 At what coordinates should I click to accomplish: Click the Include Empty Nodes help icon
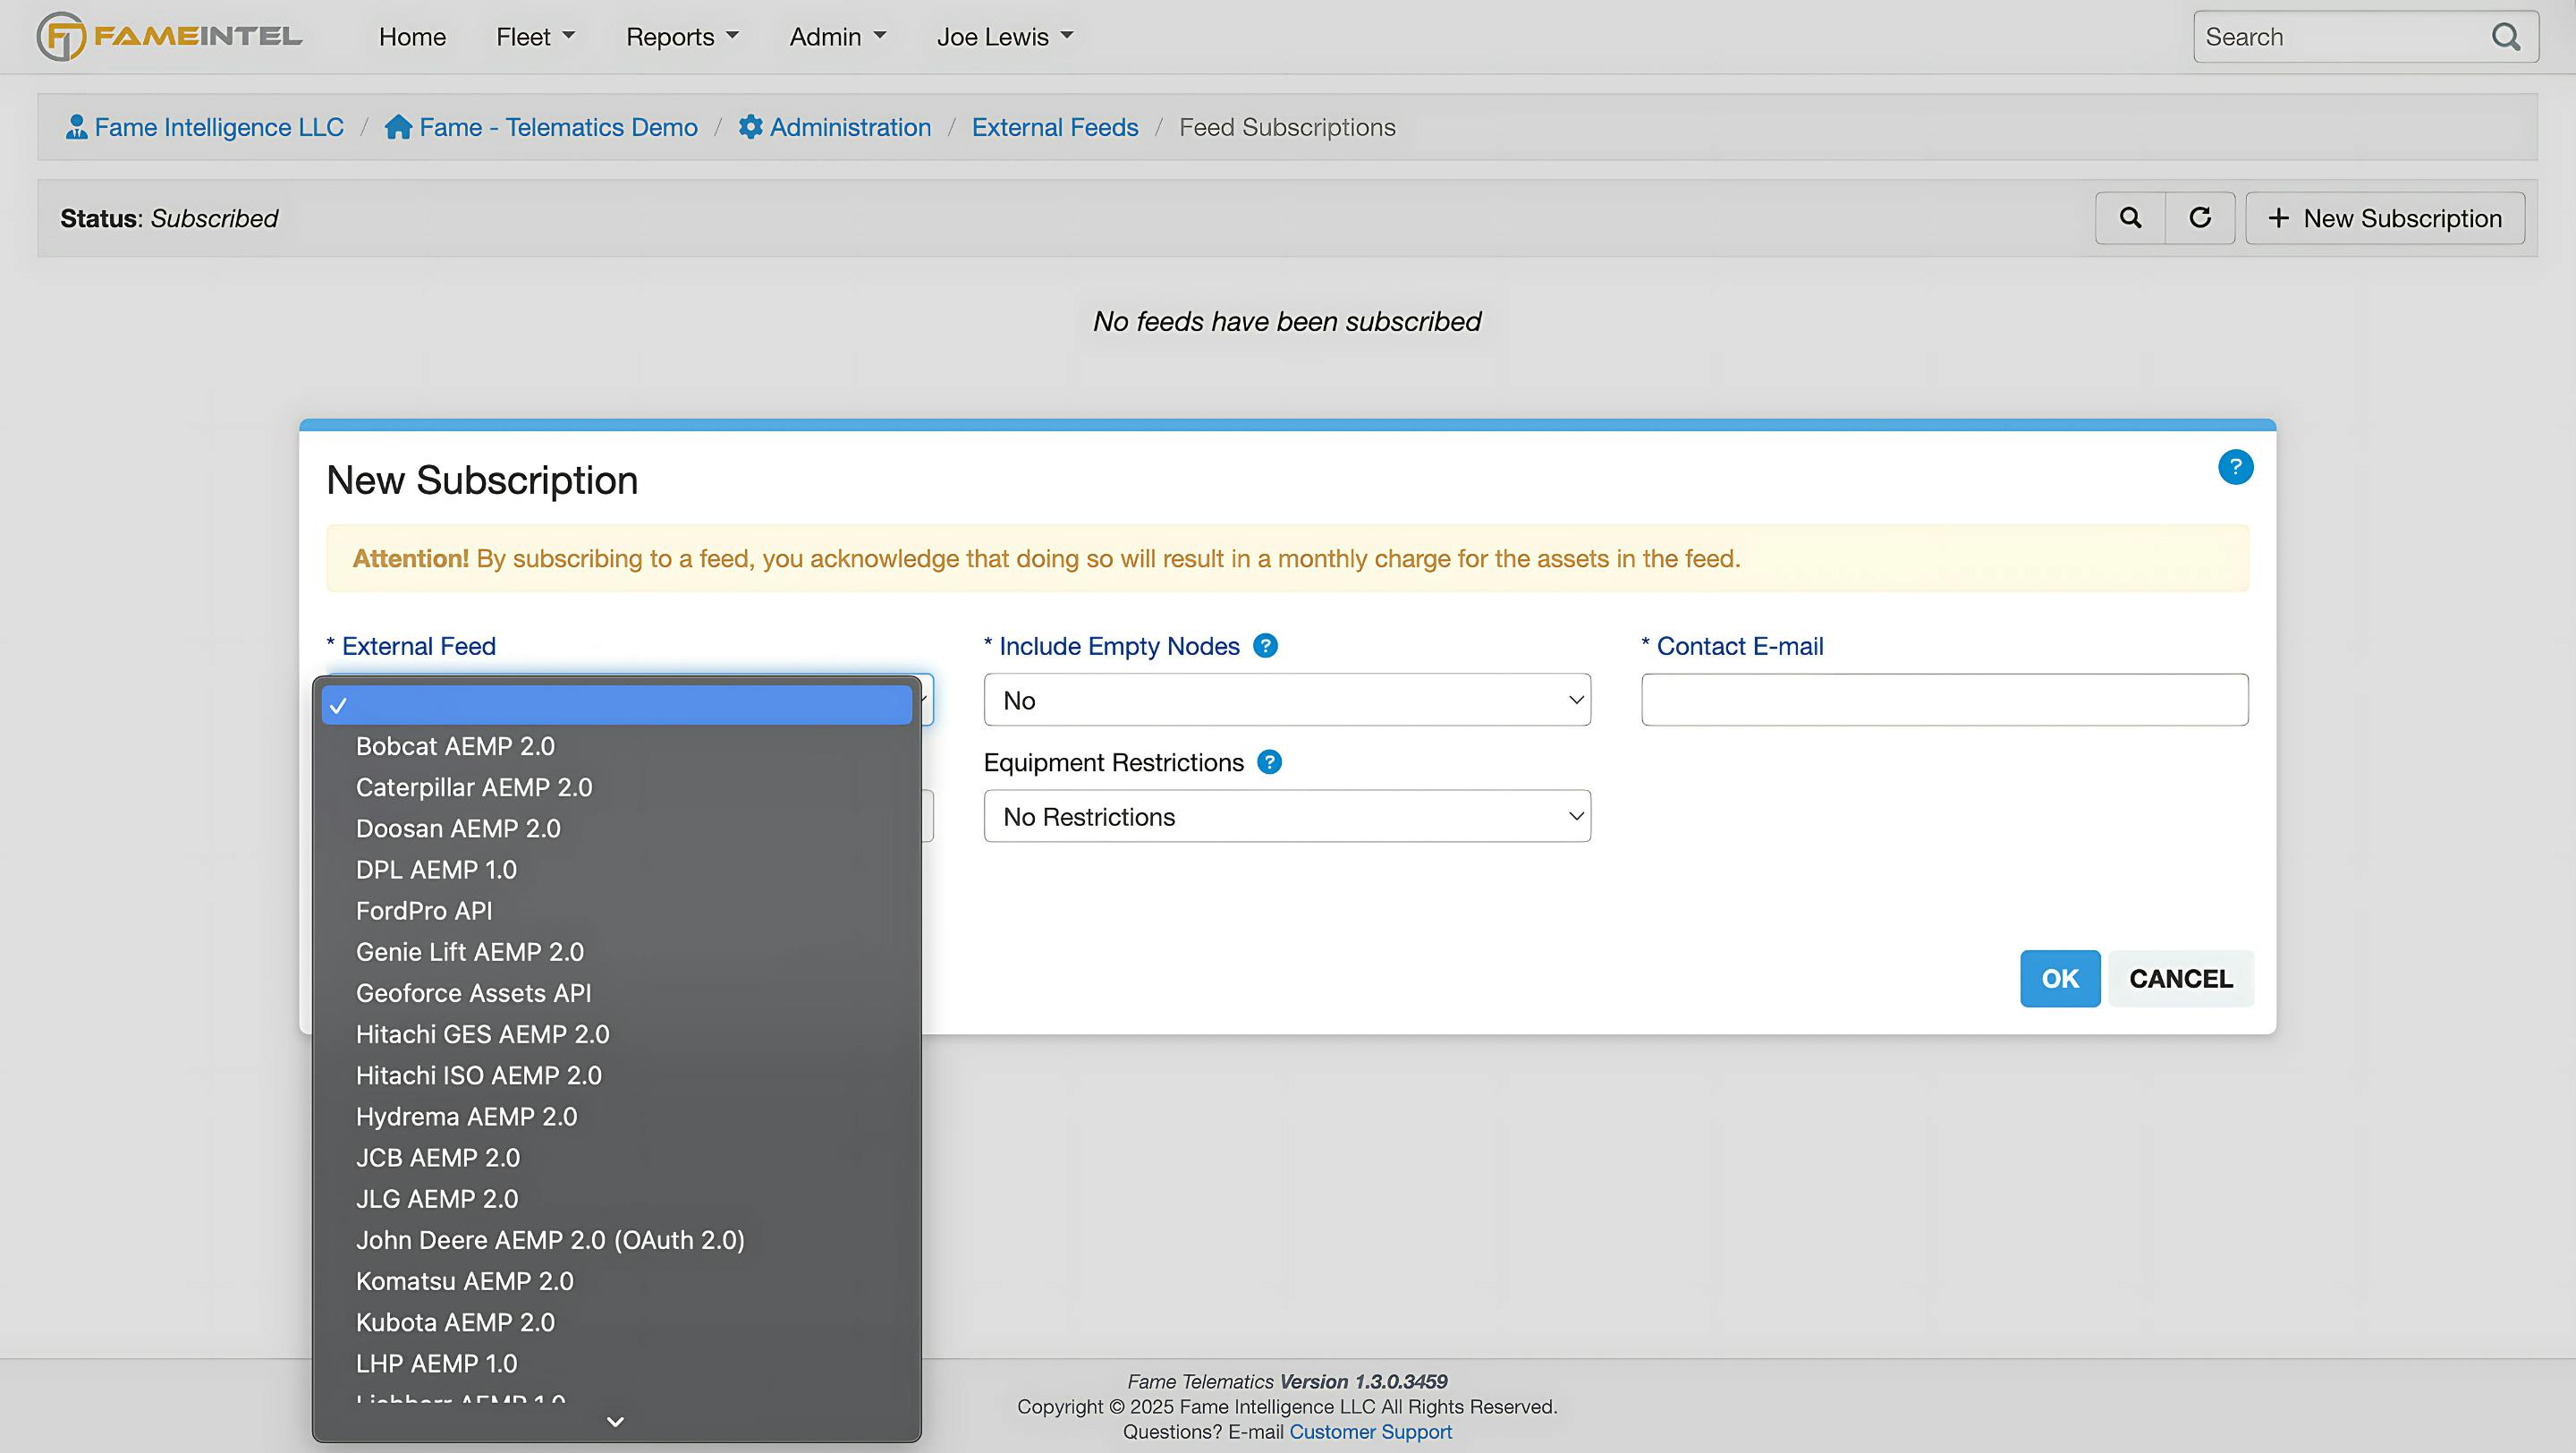tap(1265, 646)
